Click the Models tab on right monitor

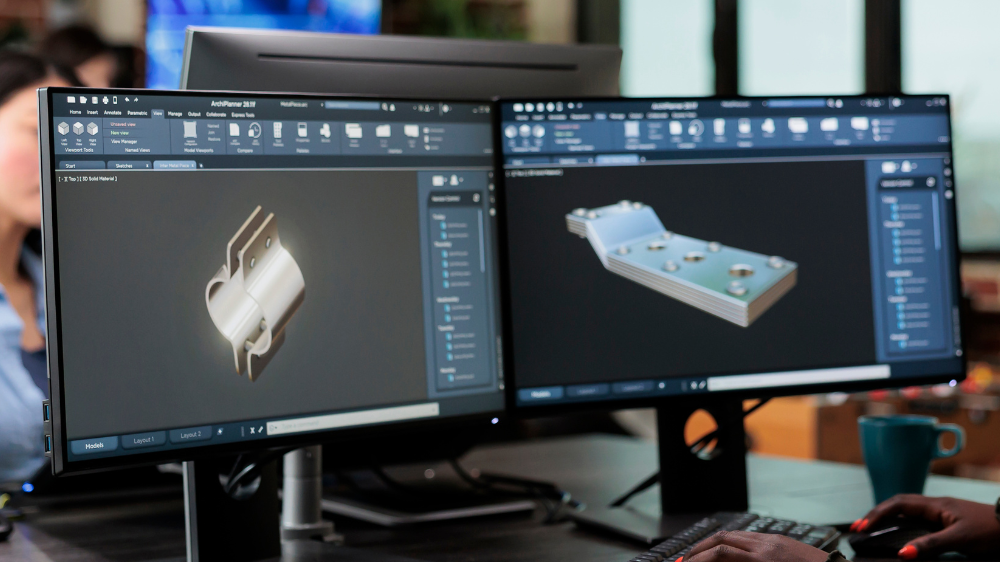point(540,394)
